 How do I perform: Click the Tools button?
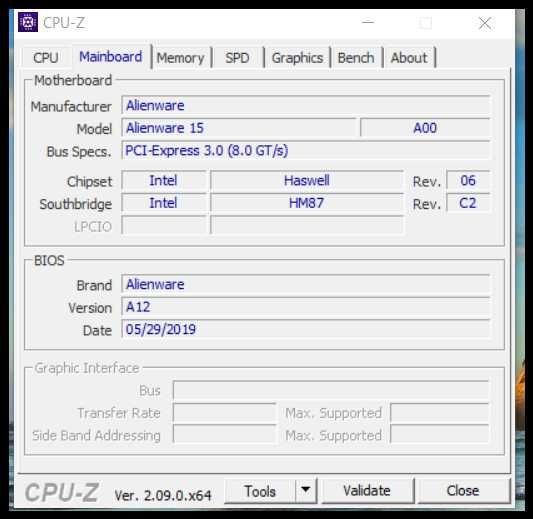tap(260, 491)
